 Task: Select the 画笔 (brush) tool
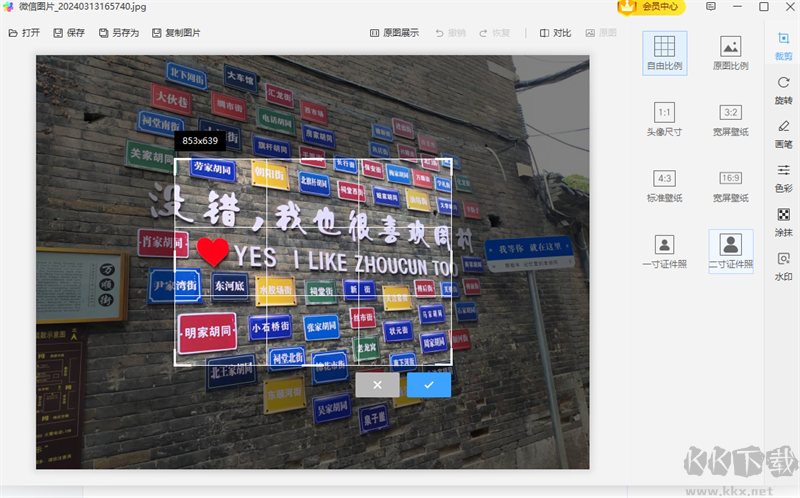783,132
